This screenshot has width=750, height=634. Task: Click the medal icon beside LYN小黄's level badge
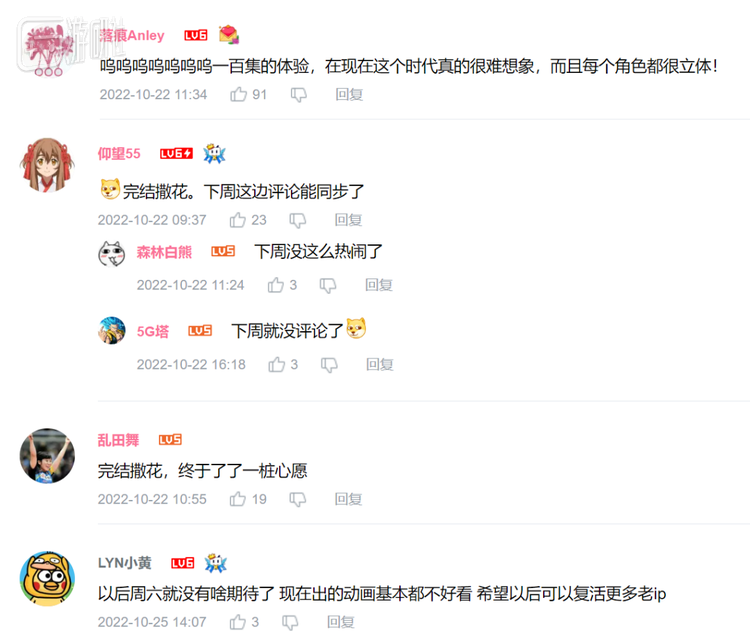click(216, 563)
